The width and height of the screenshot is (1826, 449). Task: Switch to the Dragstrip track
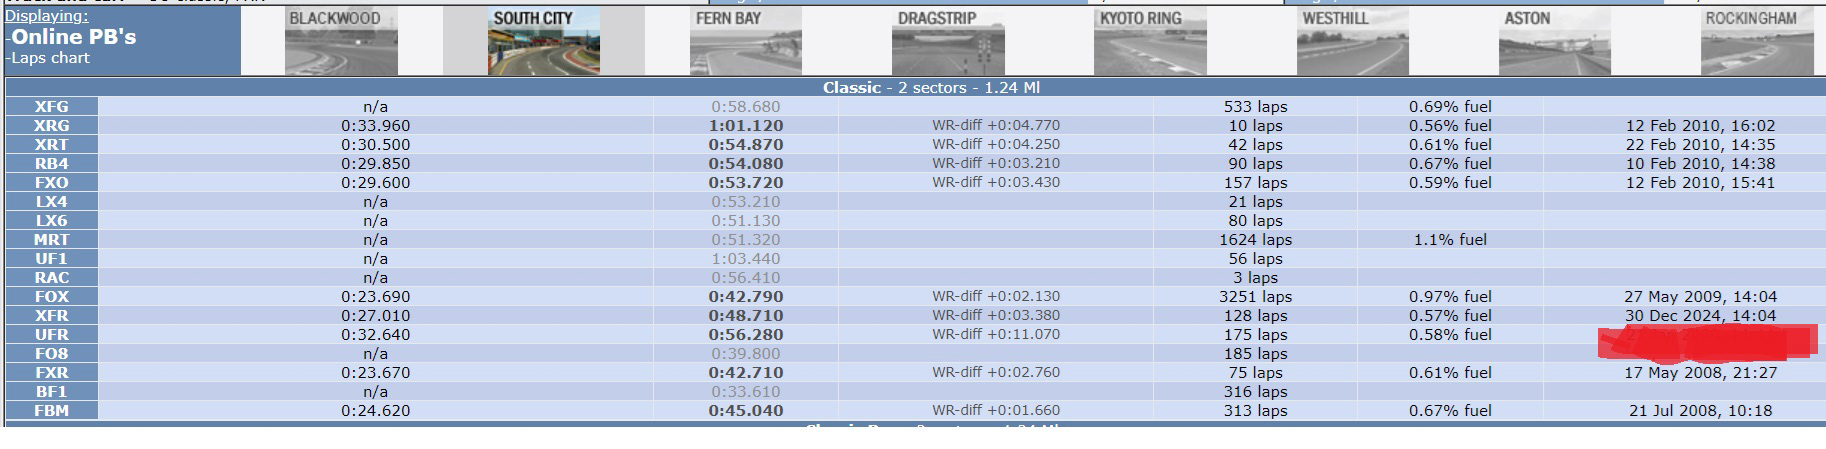[x=948, y=42]
